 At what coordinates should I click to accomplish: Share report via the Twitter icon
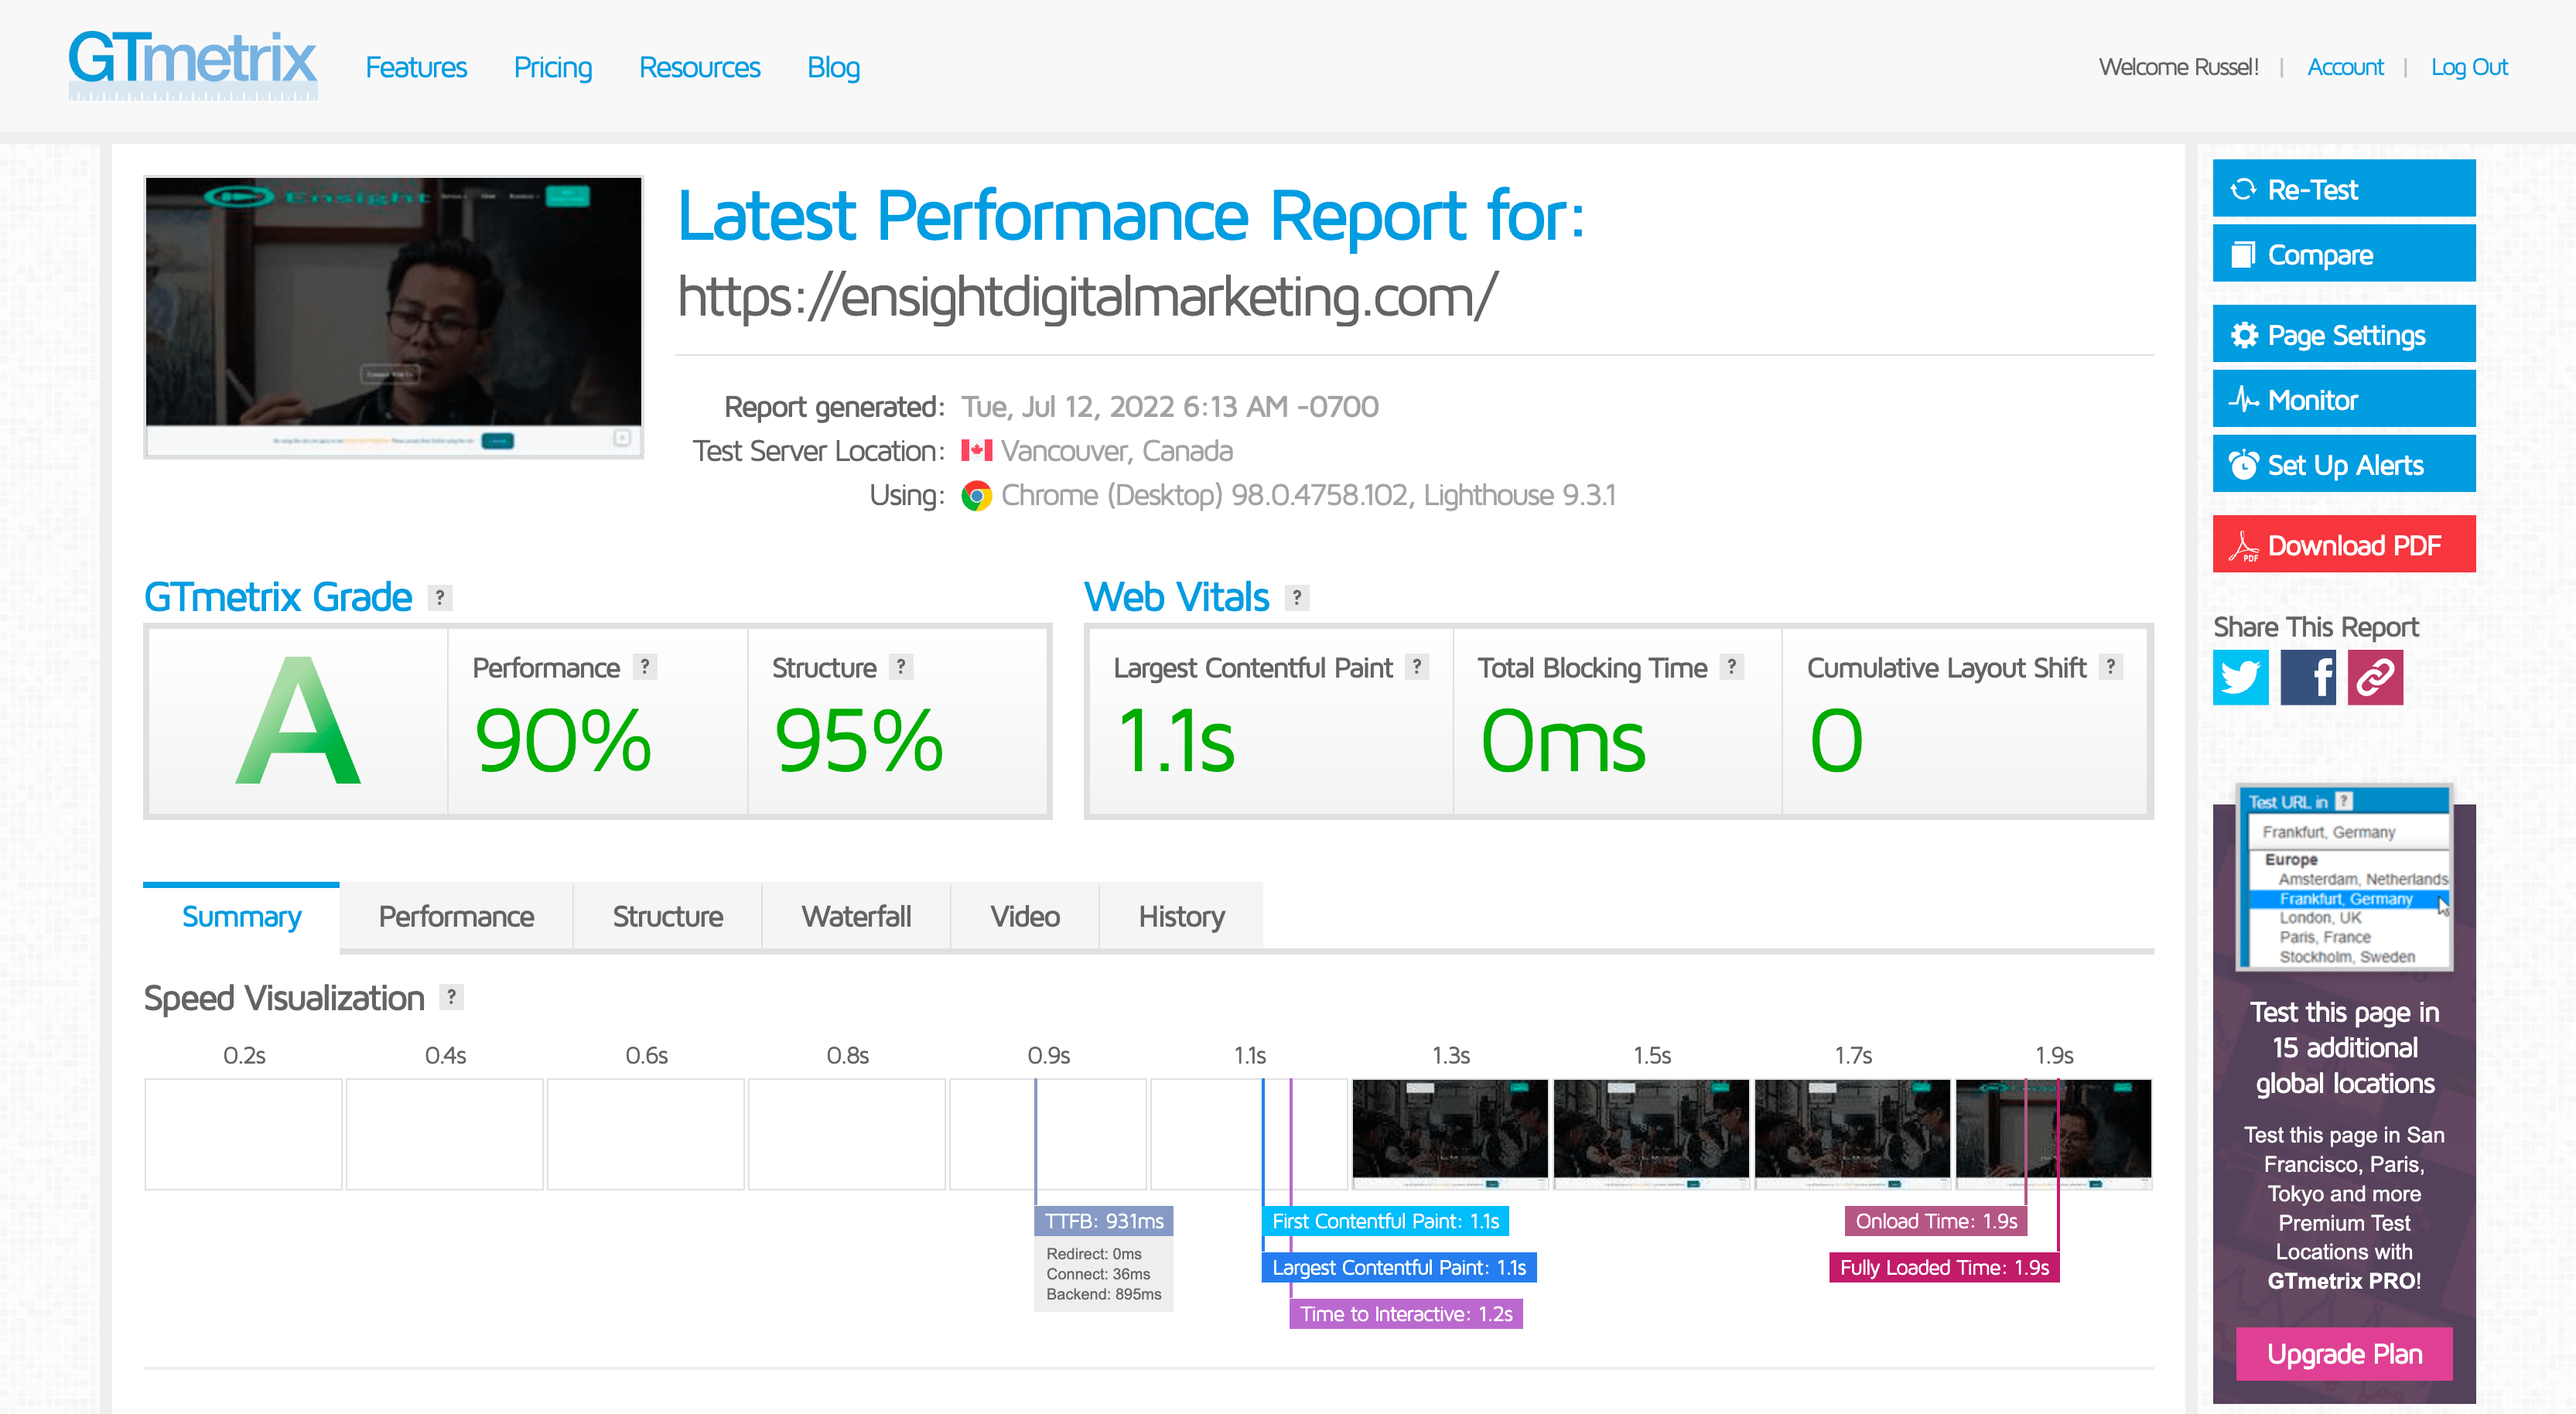click(x=2241, y=678)
